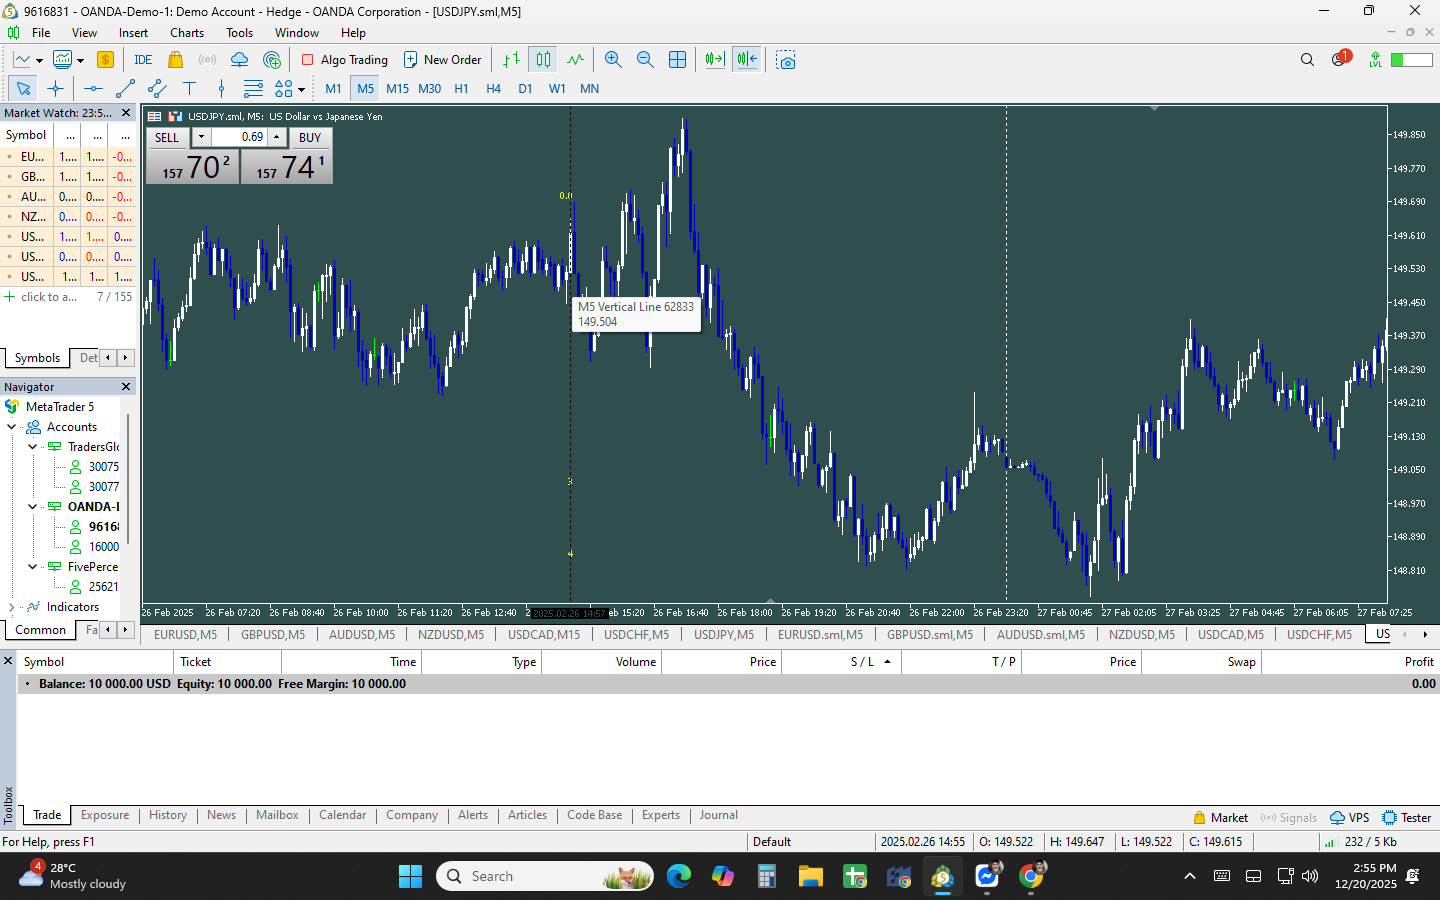The width and height of the screenshot is (1440, 900).
Task: Open the Symbols tab in Market Watch
Action: pos(38,358)
